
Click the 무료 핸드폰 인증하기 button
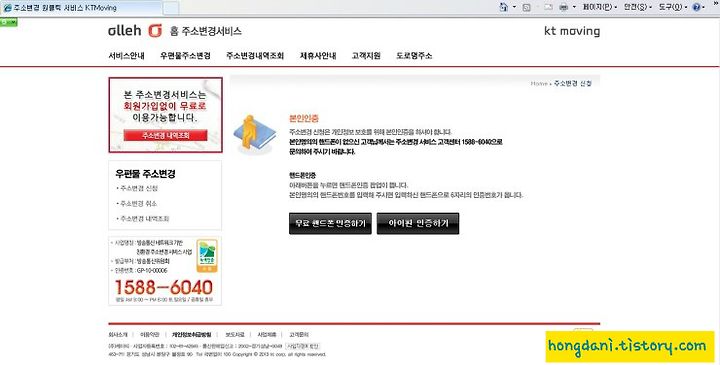330,223
